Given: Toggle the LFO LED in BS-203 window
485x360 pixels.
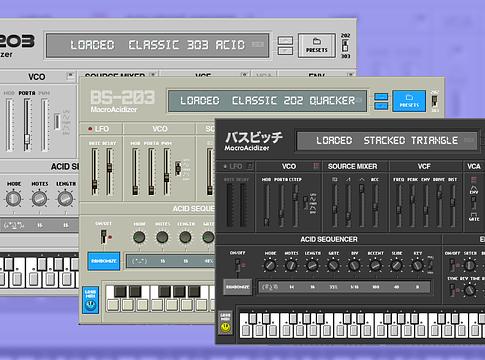Looking at the screenshot, I should pyautogui.click(x=90, y=129).
